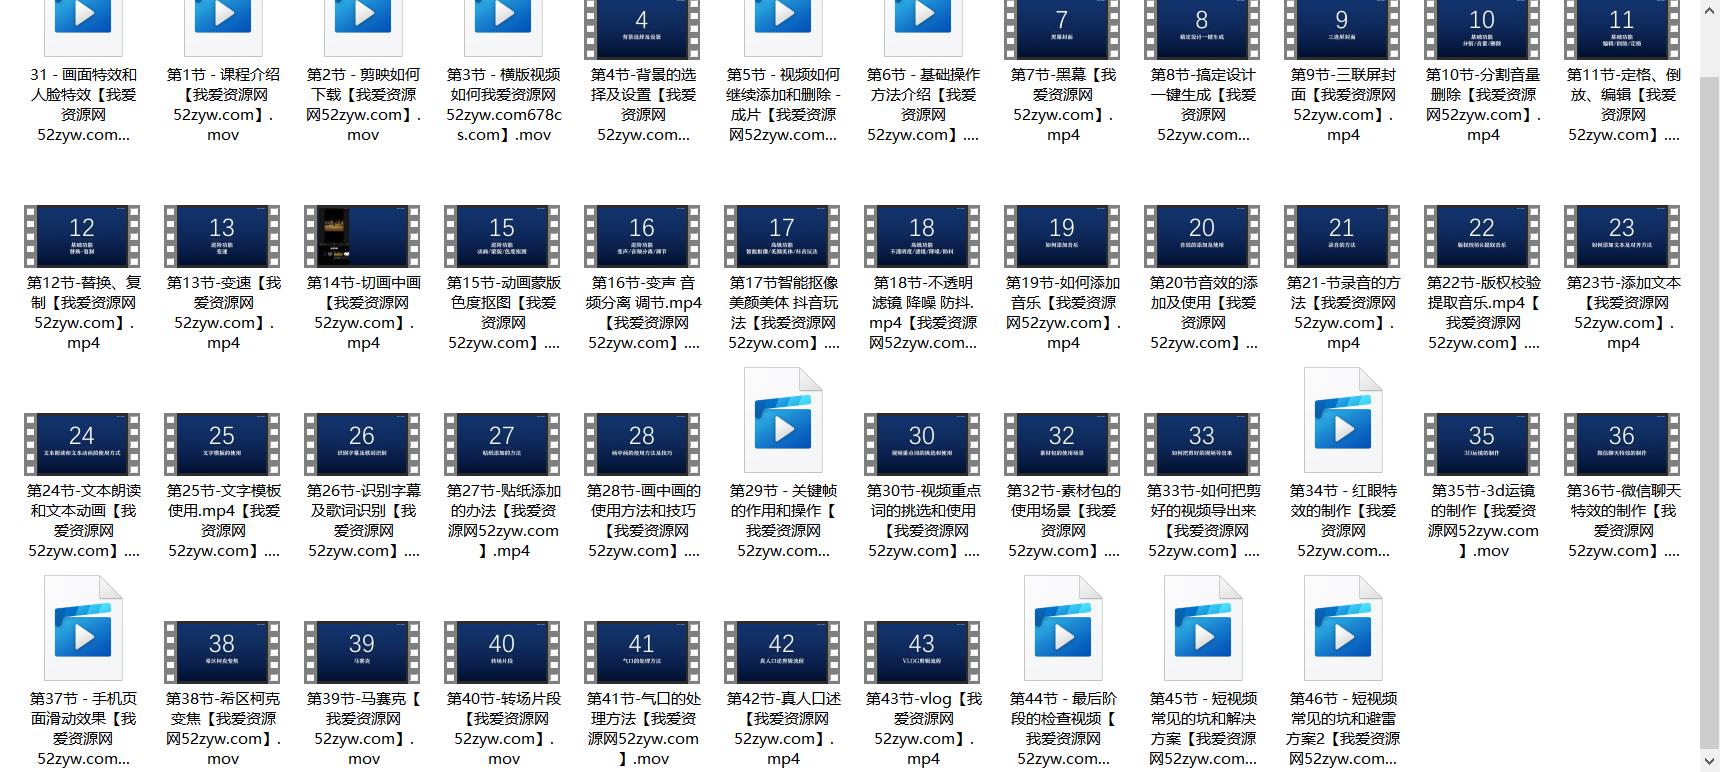
Task: Click thumbnail 27 第27节 贴纸添加的办法
Action: (x=502, y=445)
